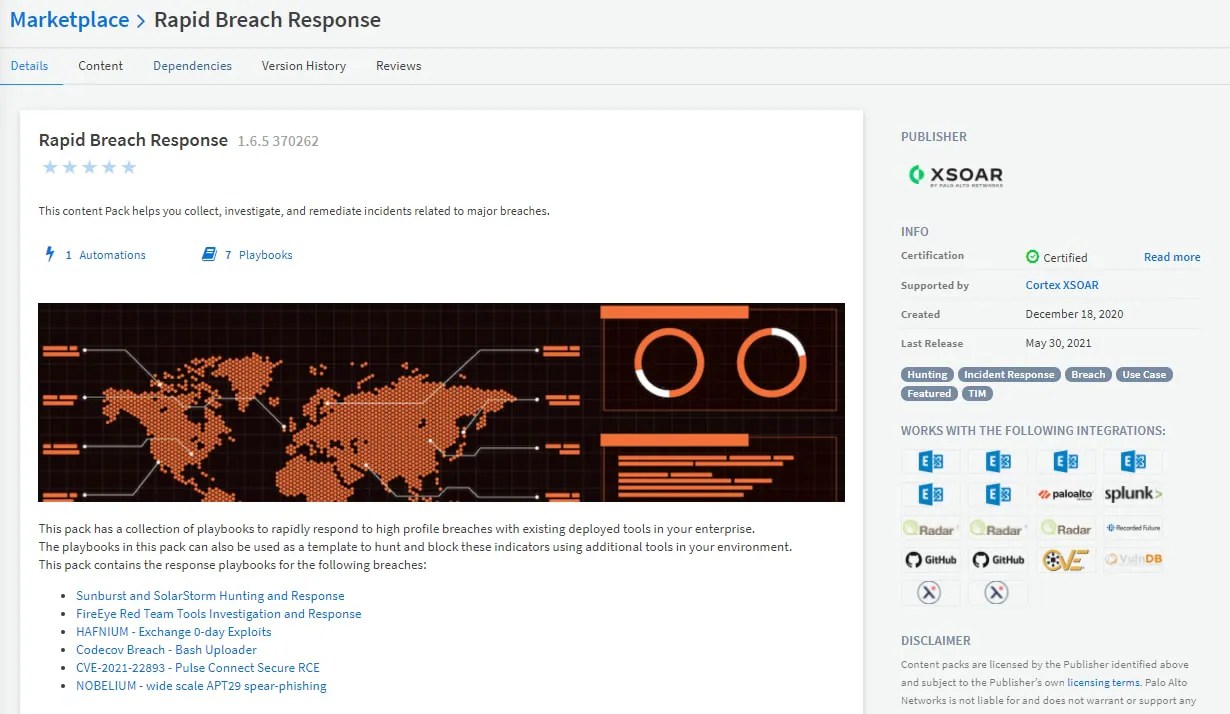Screen dimensions: 1230x714
Task: Click Read more next to Certified
Action: coord(1172,257)
